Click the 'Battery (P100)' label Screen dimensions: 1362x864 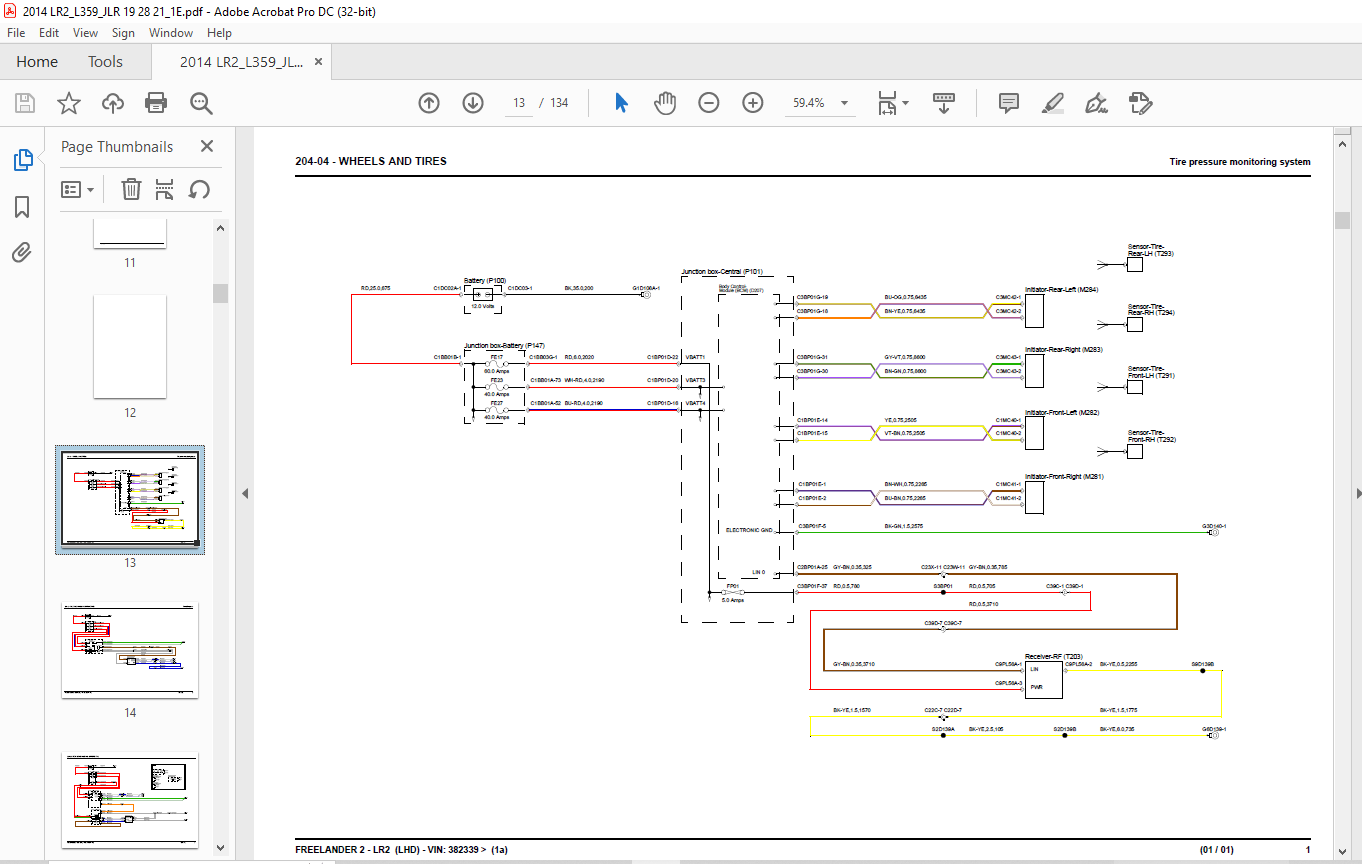click(485, 281)
